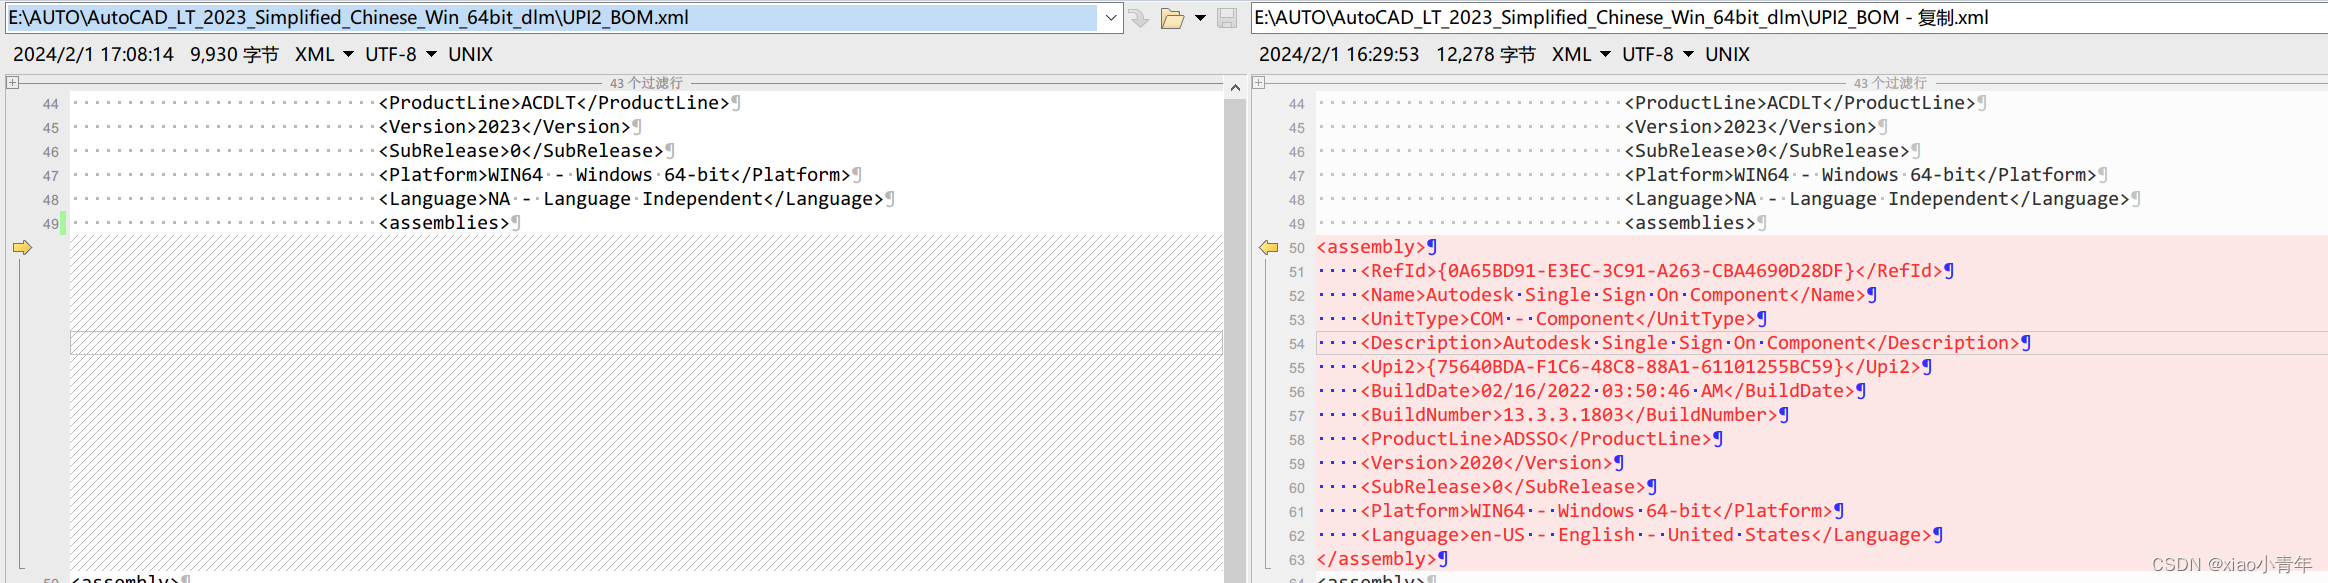Screen dimensions: 2328x583
Task: Expand filtered lines plus box in left pane
Action: 12,83
